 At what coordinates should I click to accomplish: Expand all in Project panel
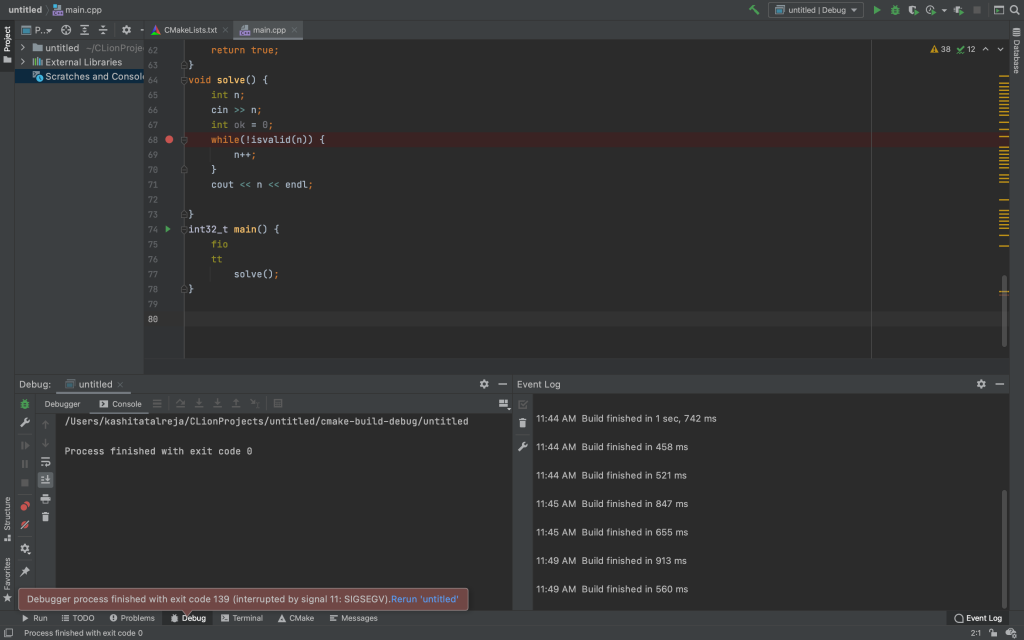tap(84, 30)
